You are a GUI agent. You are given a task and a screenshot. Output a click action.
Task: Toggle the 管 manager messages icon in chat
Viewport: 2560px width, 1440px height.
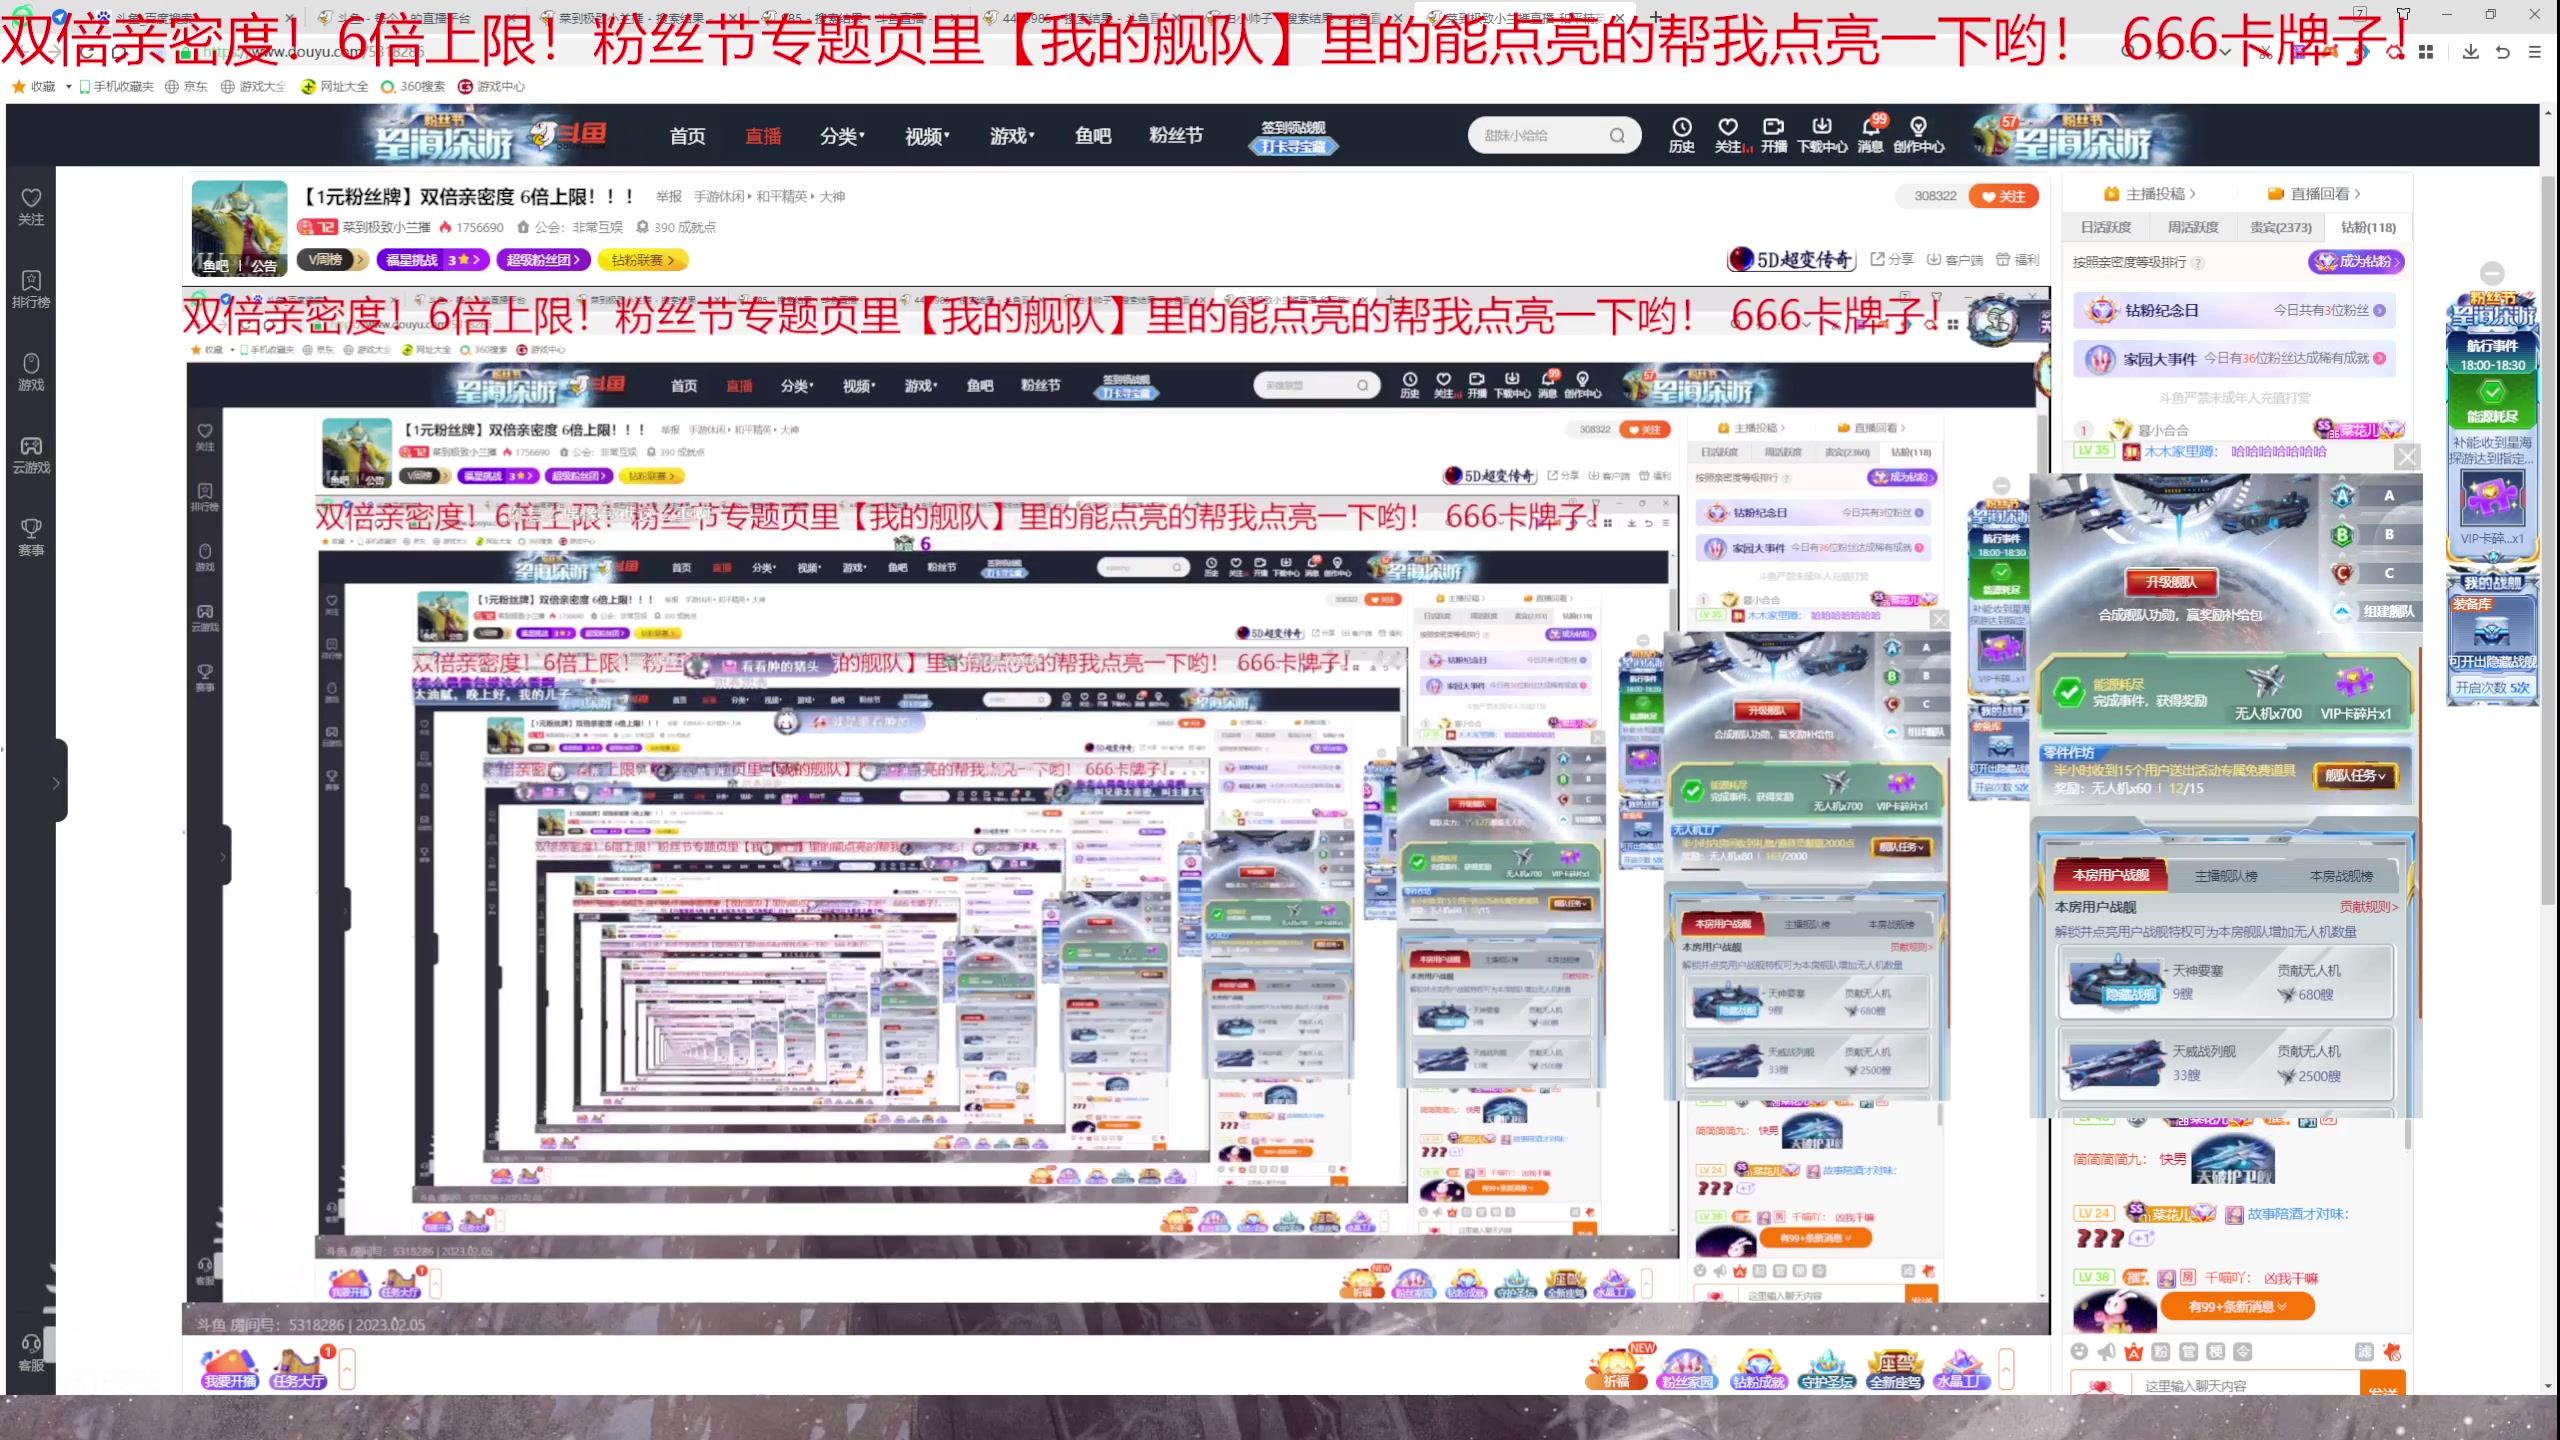tap(2188, 1352)
